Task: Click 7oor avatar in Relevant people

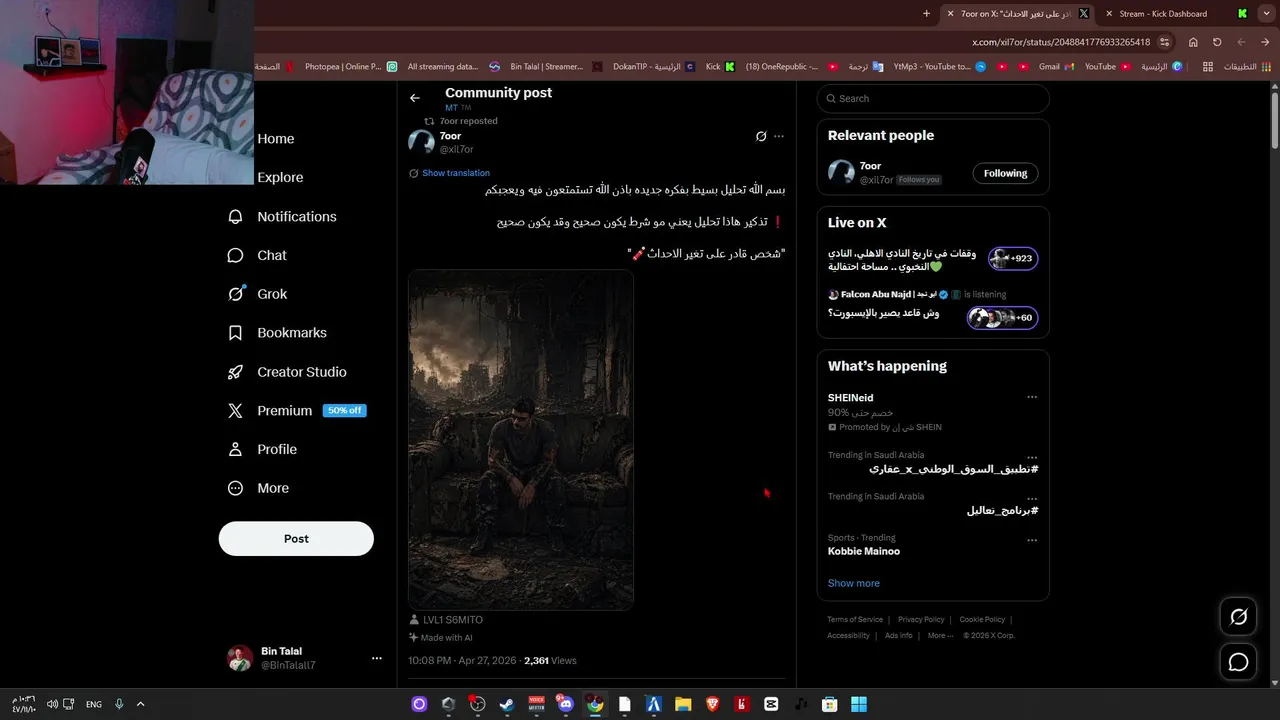Action: pos(841,173)
